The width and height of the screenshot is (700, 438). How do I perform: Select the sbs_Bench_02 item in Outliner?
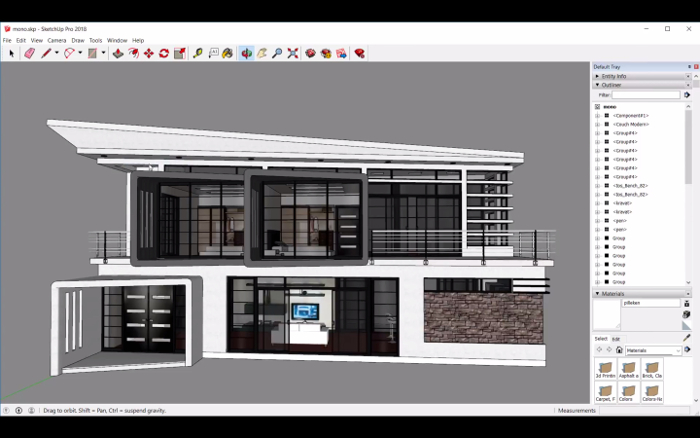tap(630, 185)
